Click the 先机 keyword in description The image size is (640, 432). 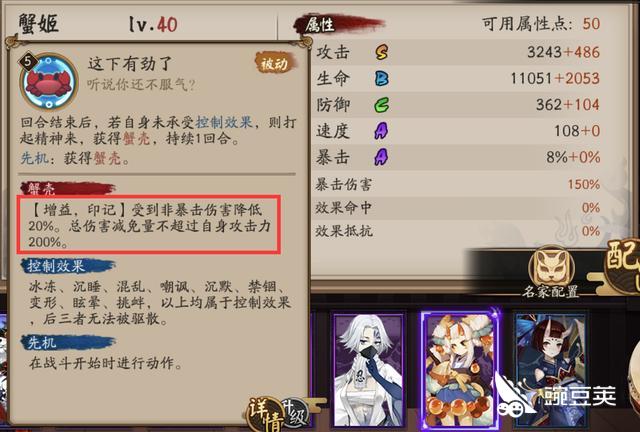pyautogui.click(x=34, y=158)
